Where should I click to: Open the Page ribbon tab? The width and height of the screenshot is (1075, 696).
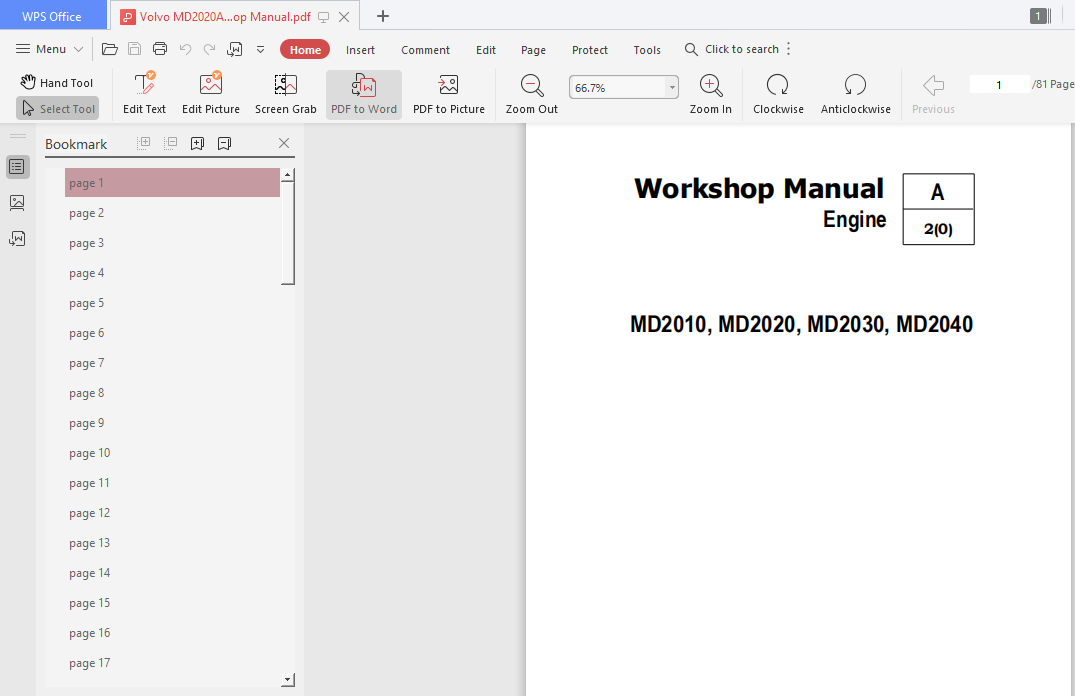[x=533, y=50]
